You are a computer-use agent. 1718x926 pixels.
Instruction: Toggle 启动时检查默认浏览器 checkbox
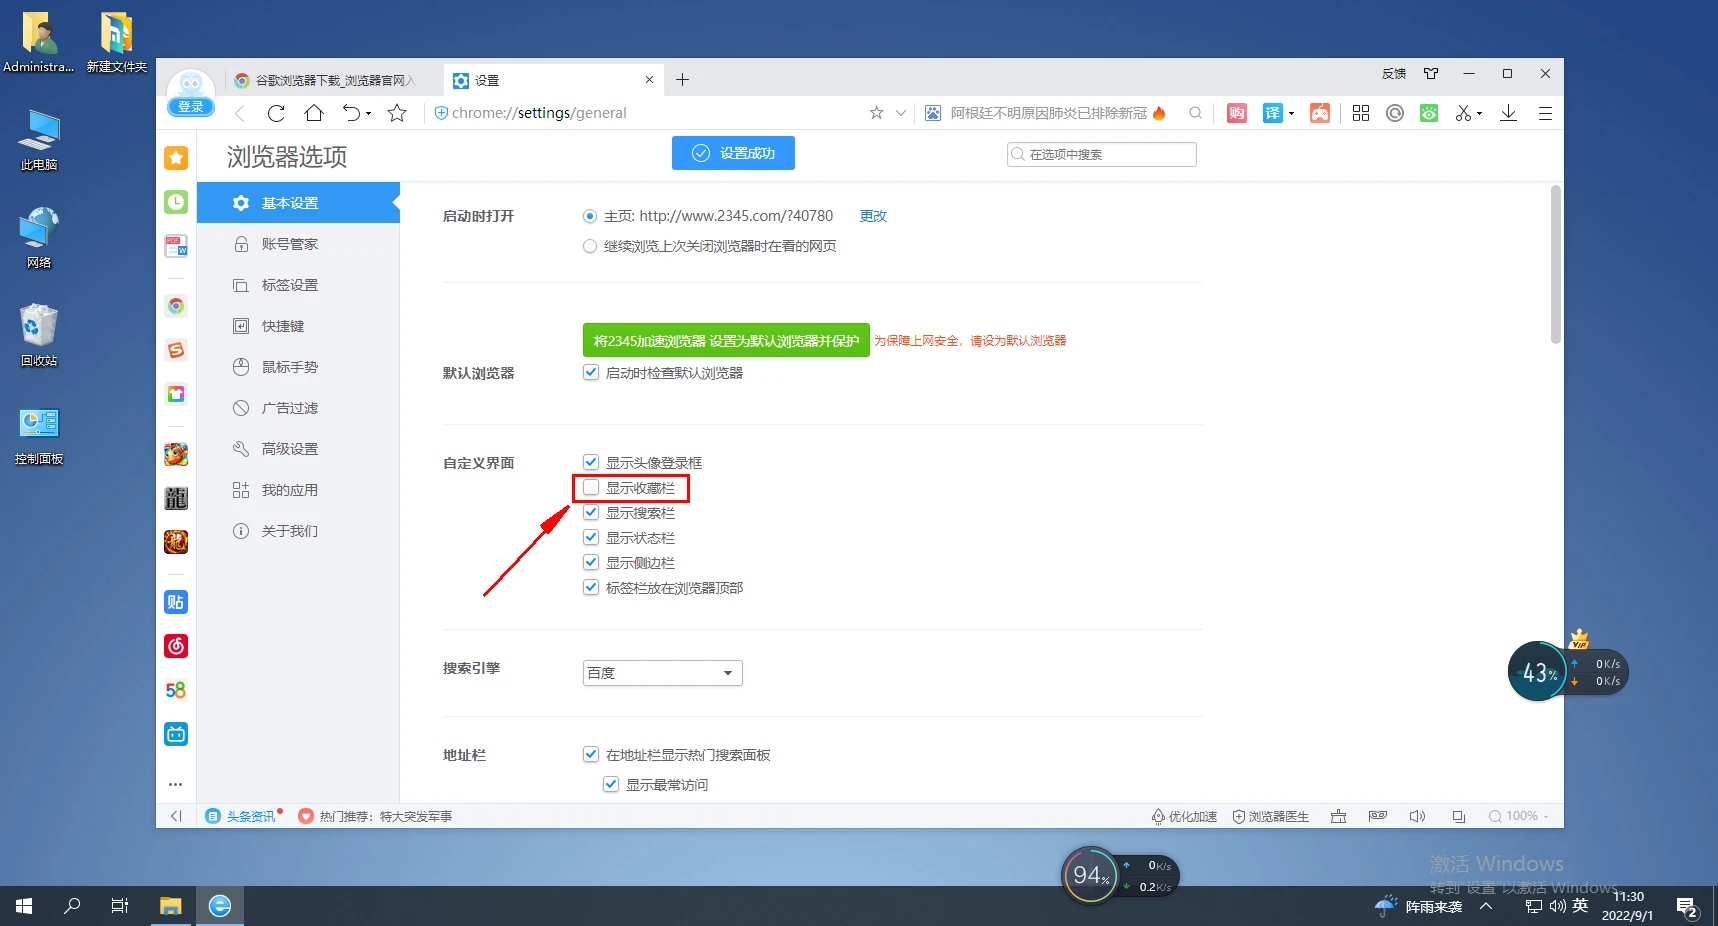tap(591, 372)
